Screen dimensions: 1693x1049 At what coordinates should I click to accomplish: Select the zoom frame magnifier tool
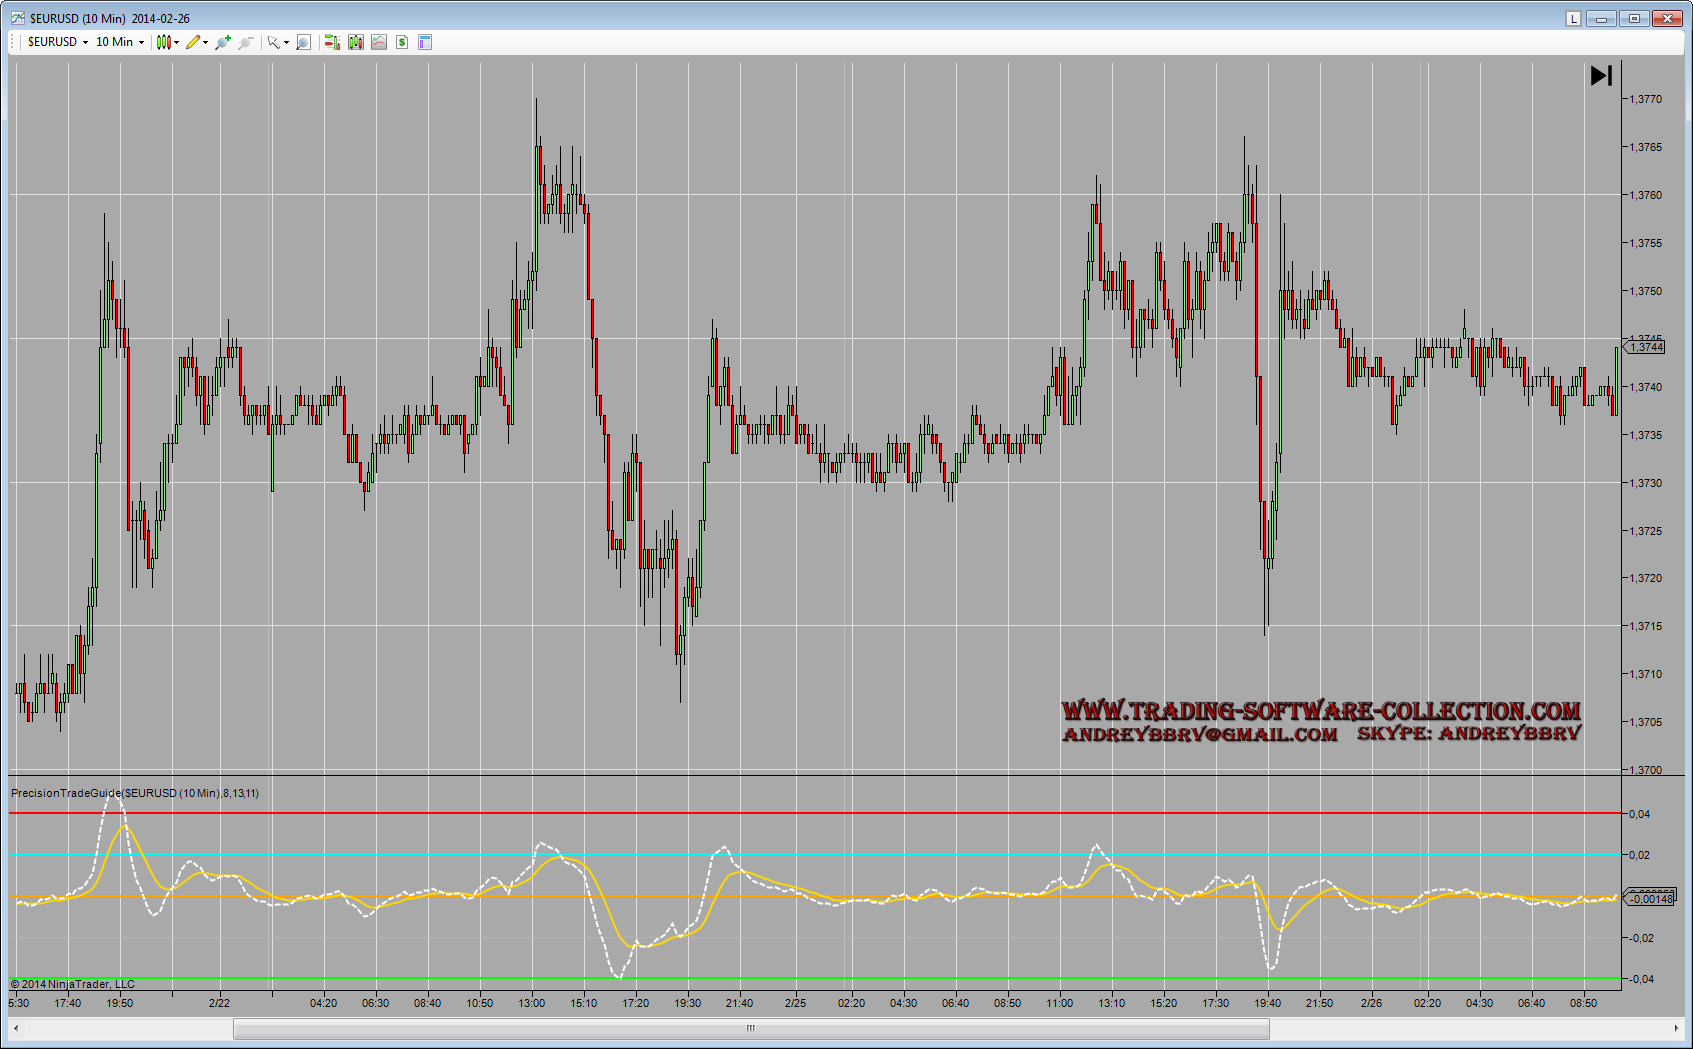coord(303,42)
